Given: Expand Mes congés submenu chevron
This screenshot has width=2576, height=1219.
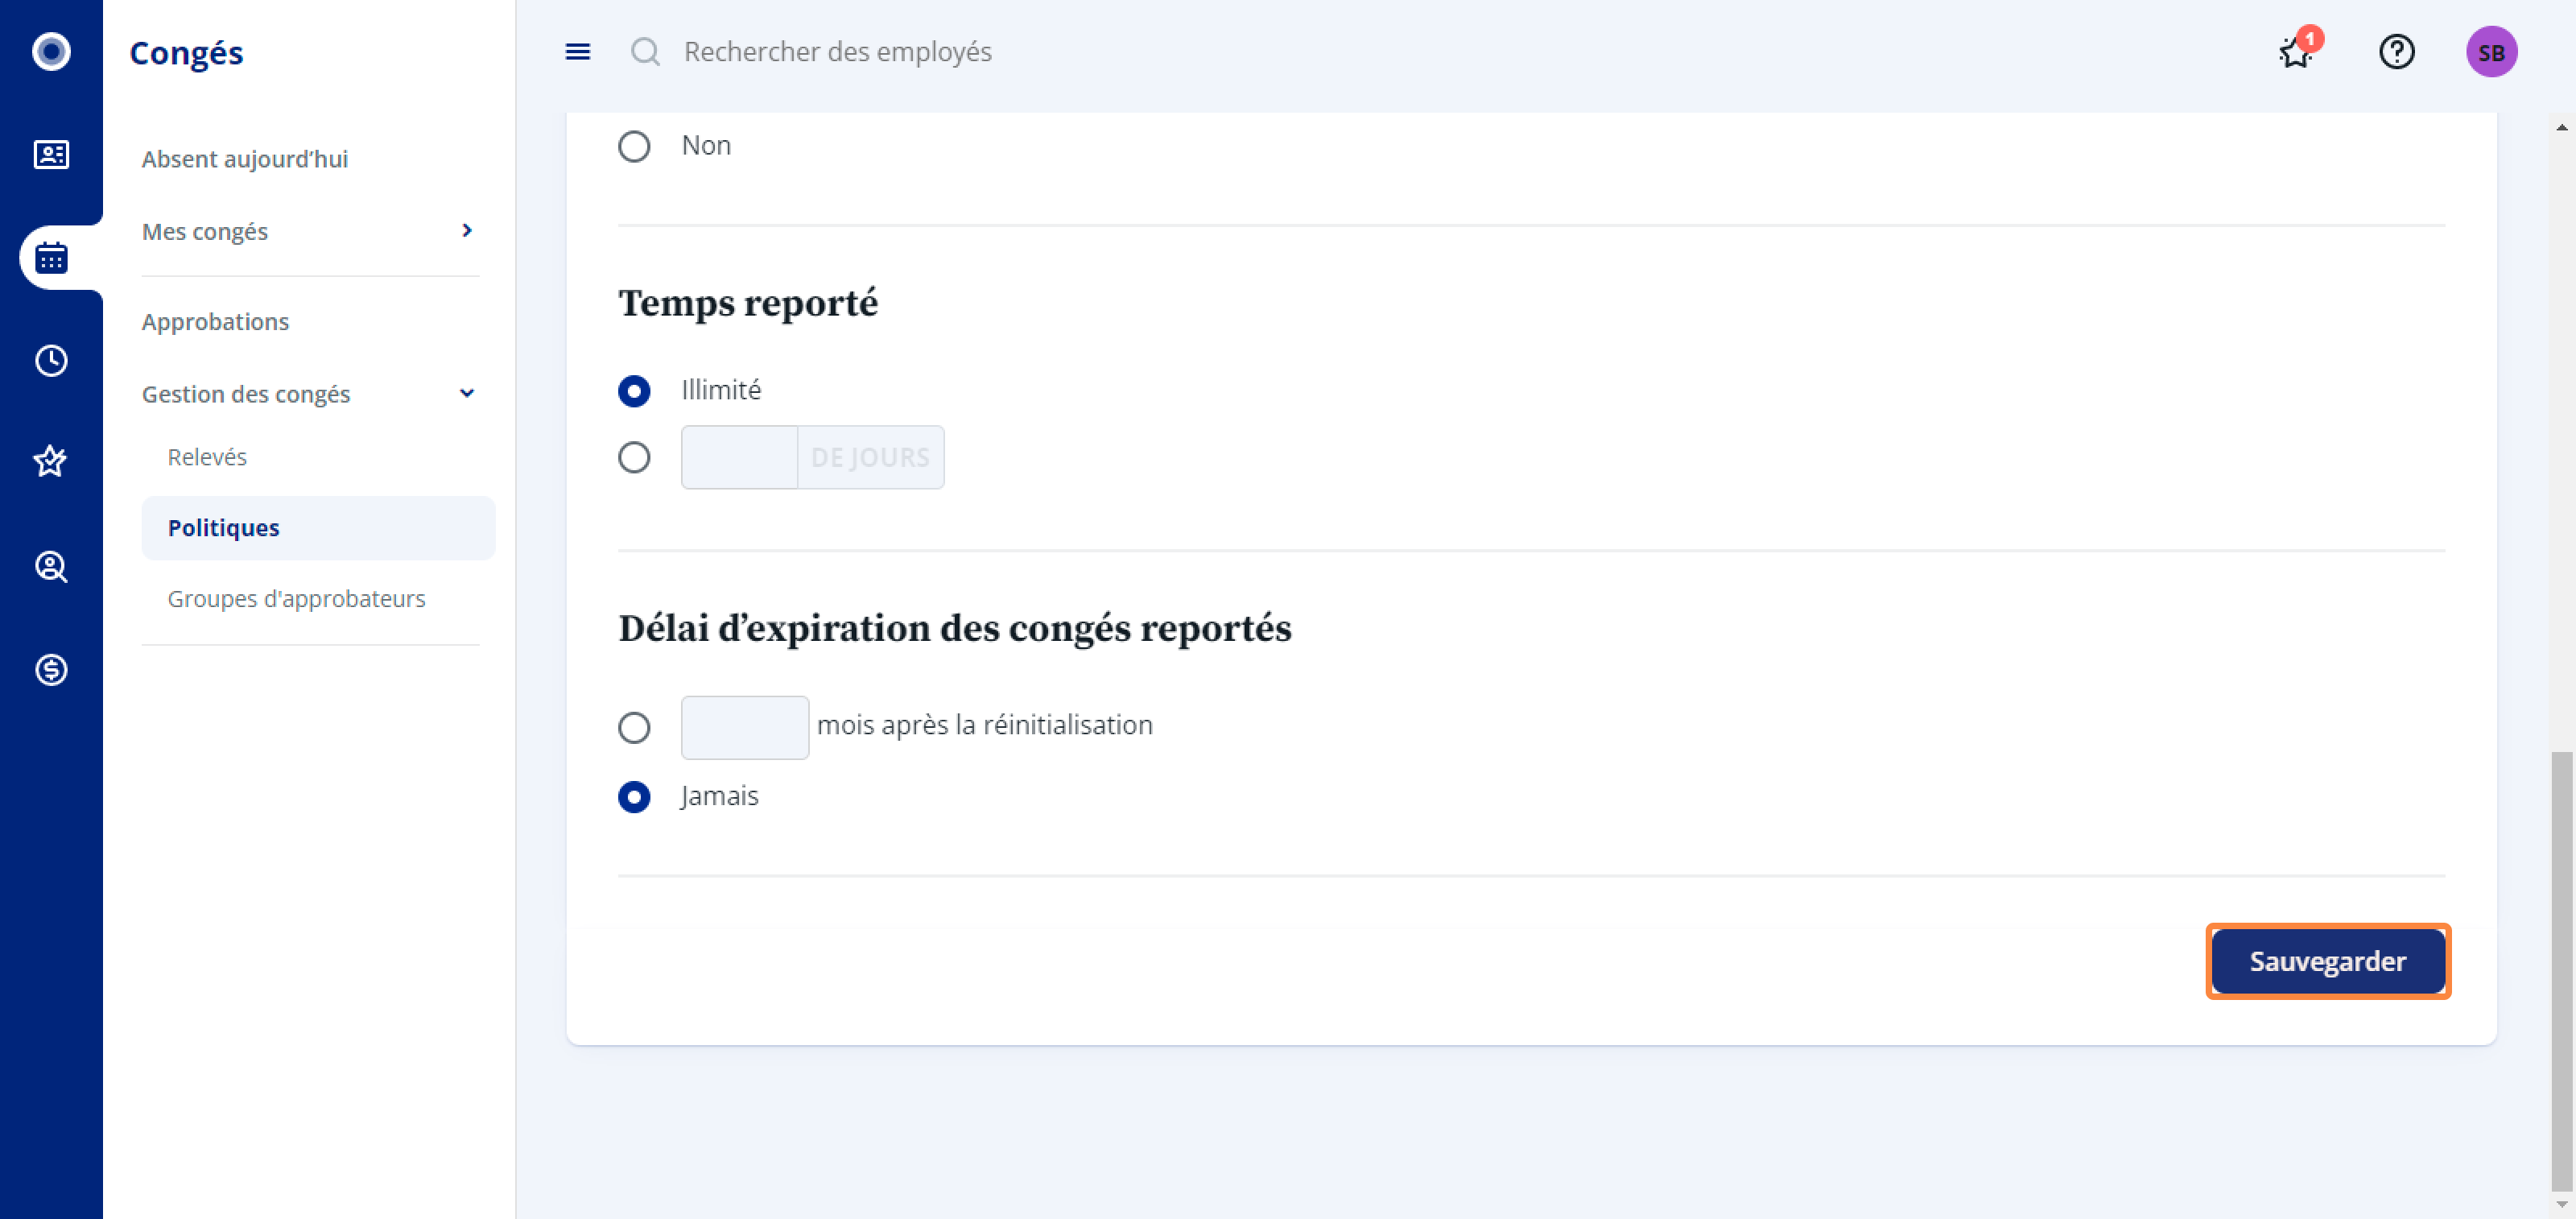Looking at the screenshot, I should [x=466, y=231].
